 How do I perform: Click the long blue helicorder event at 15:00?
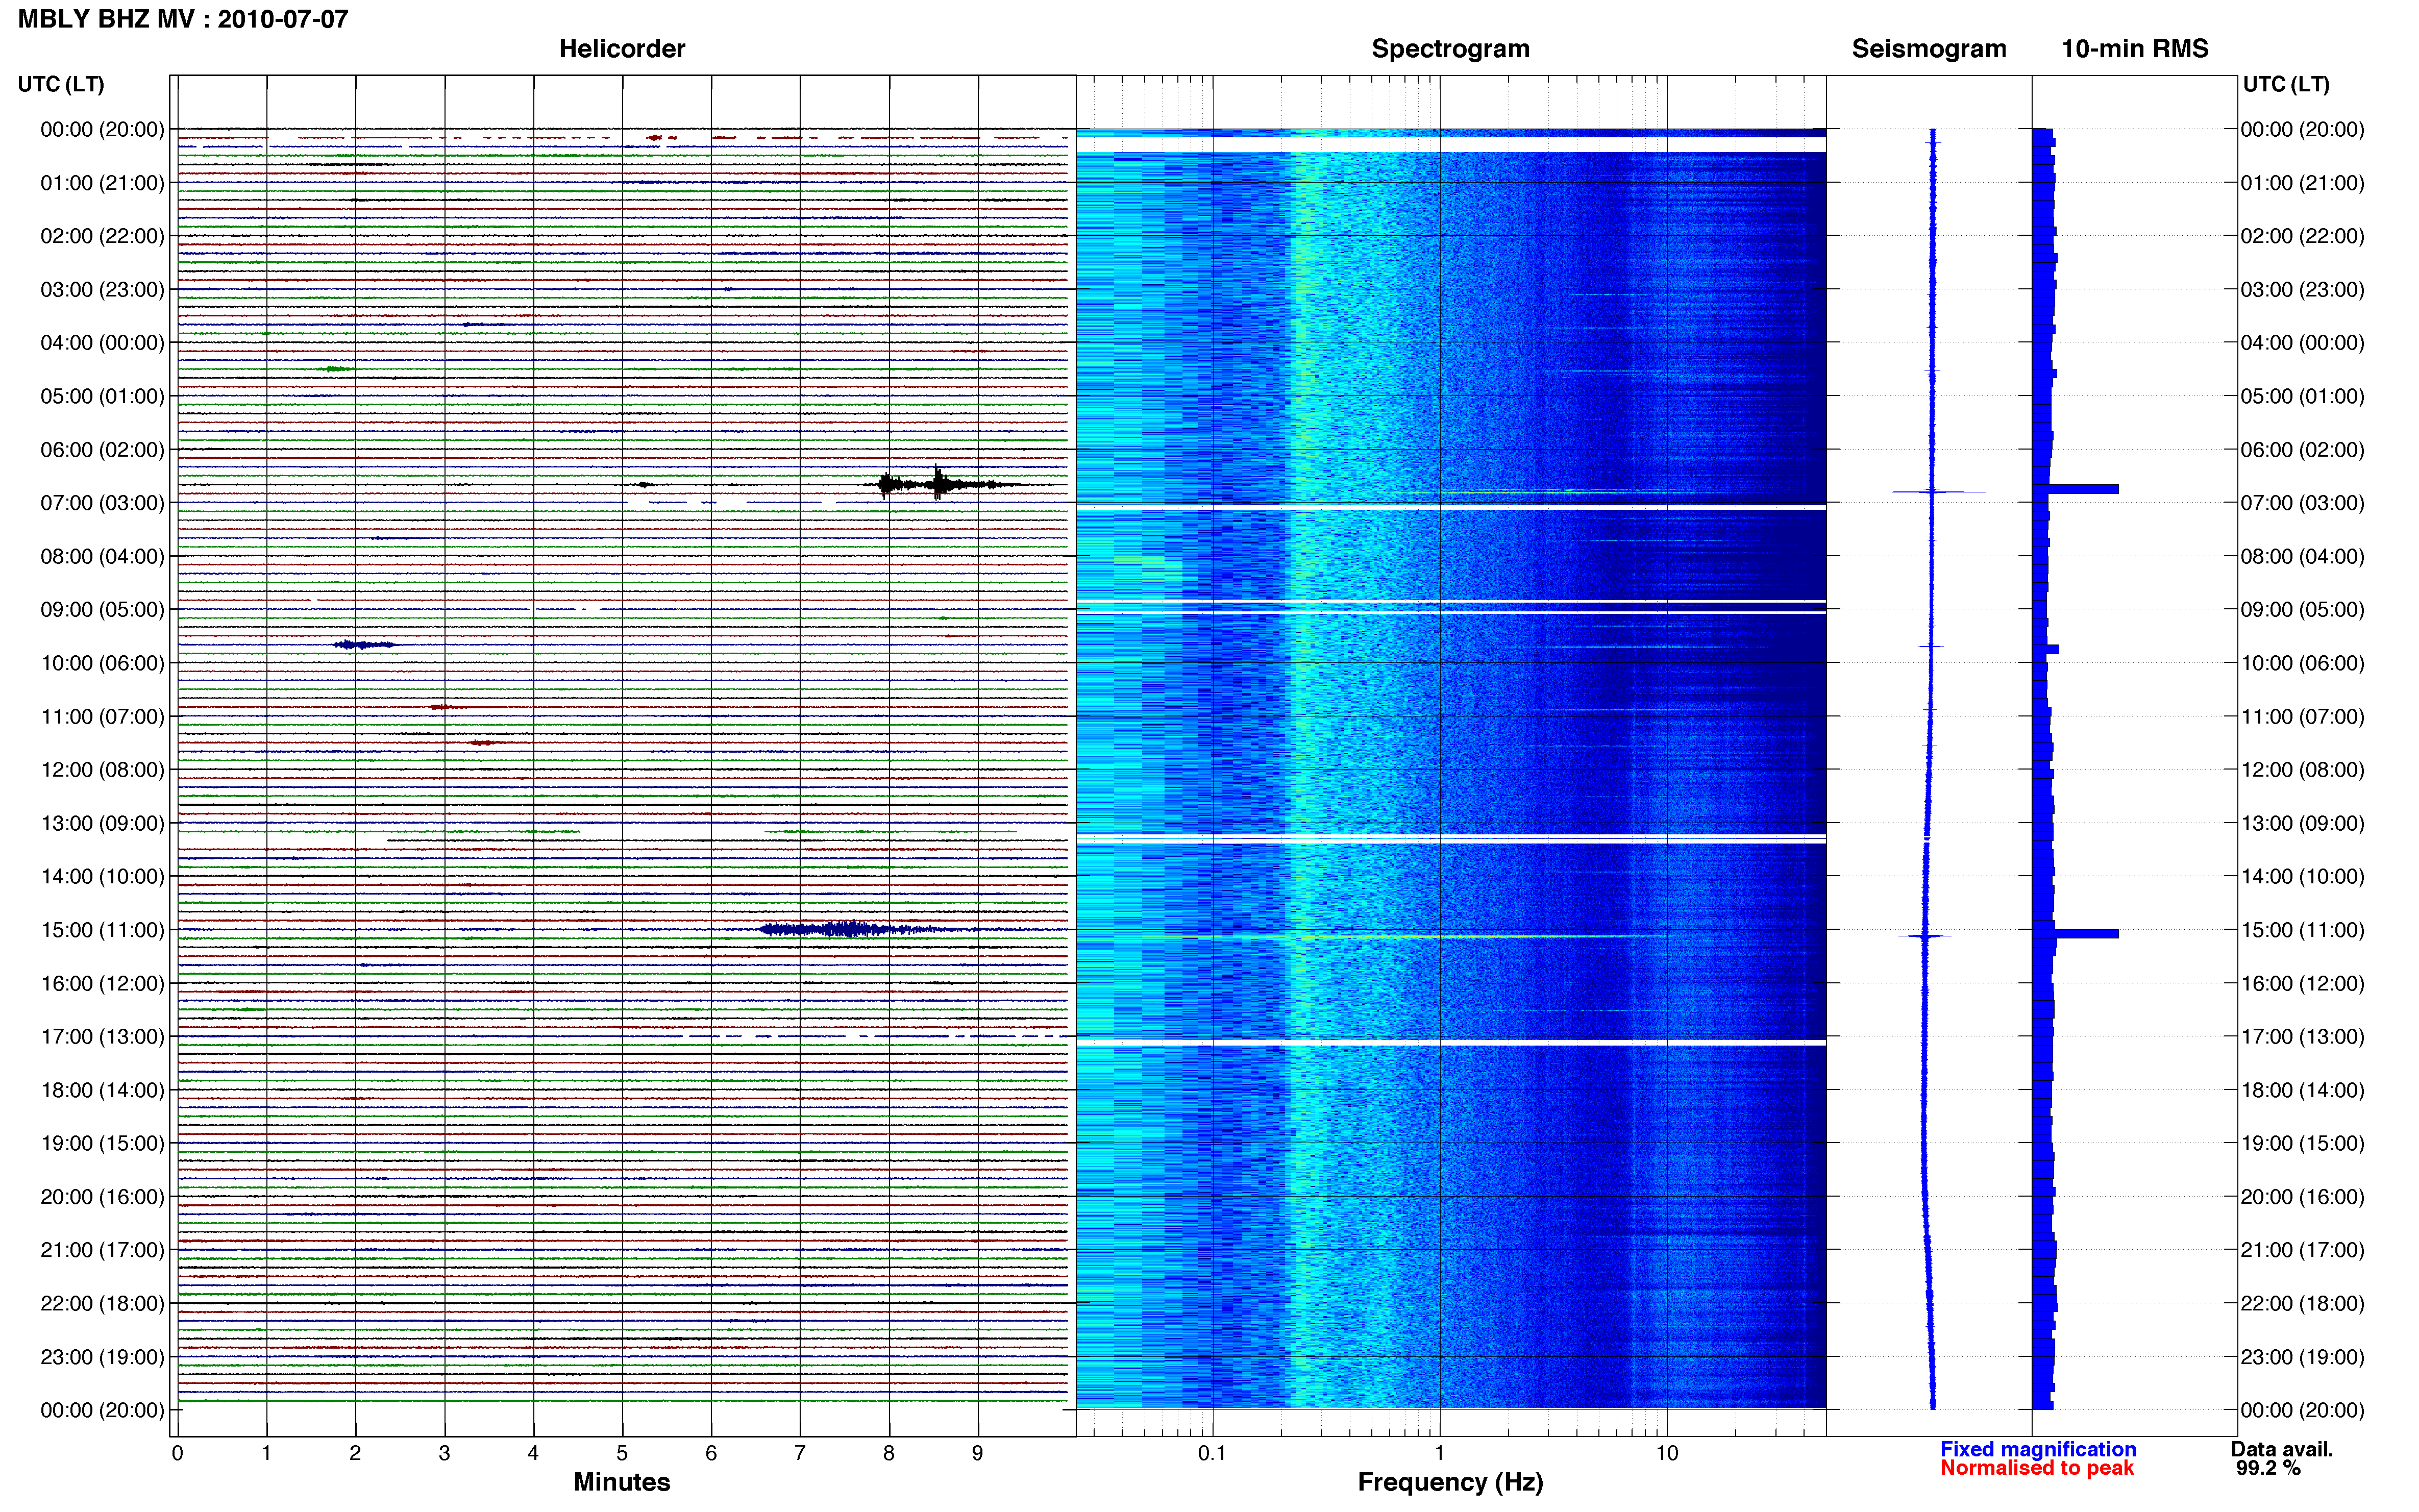(850, 929)
